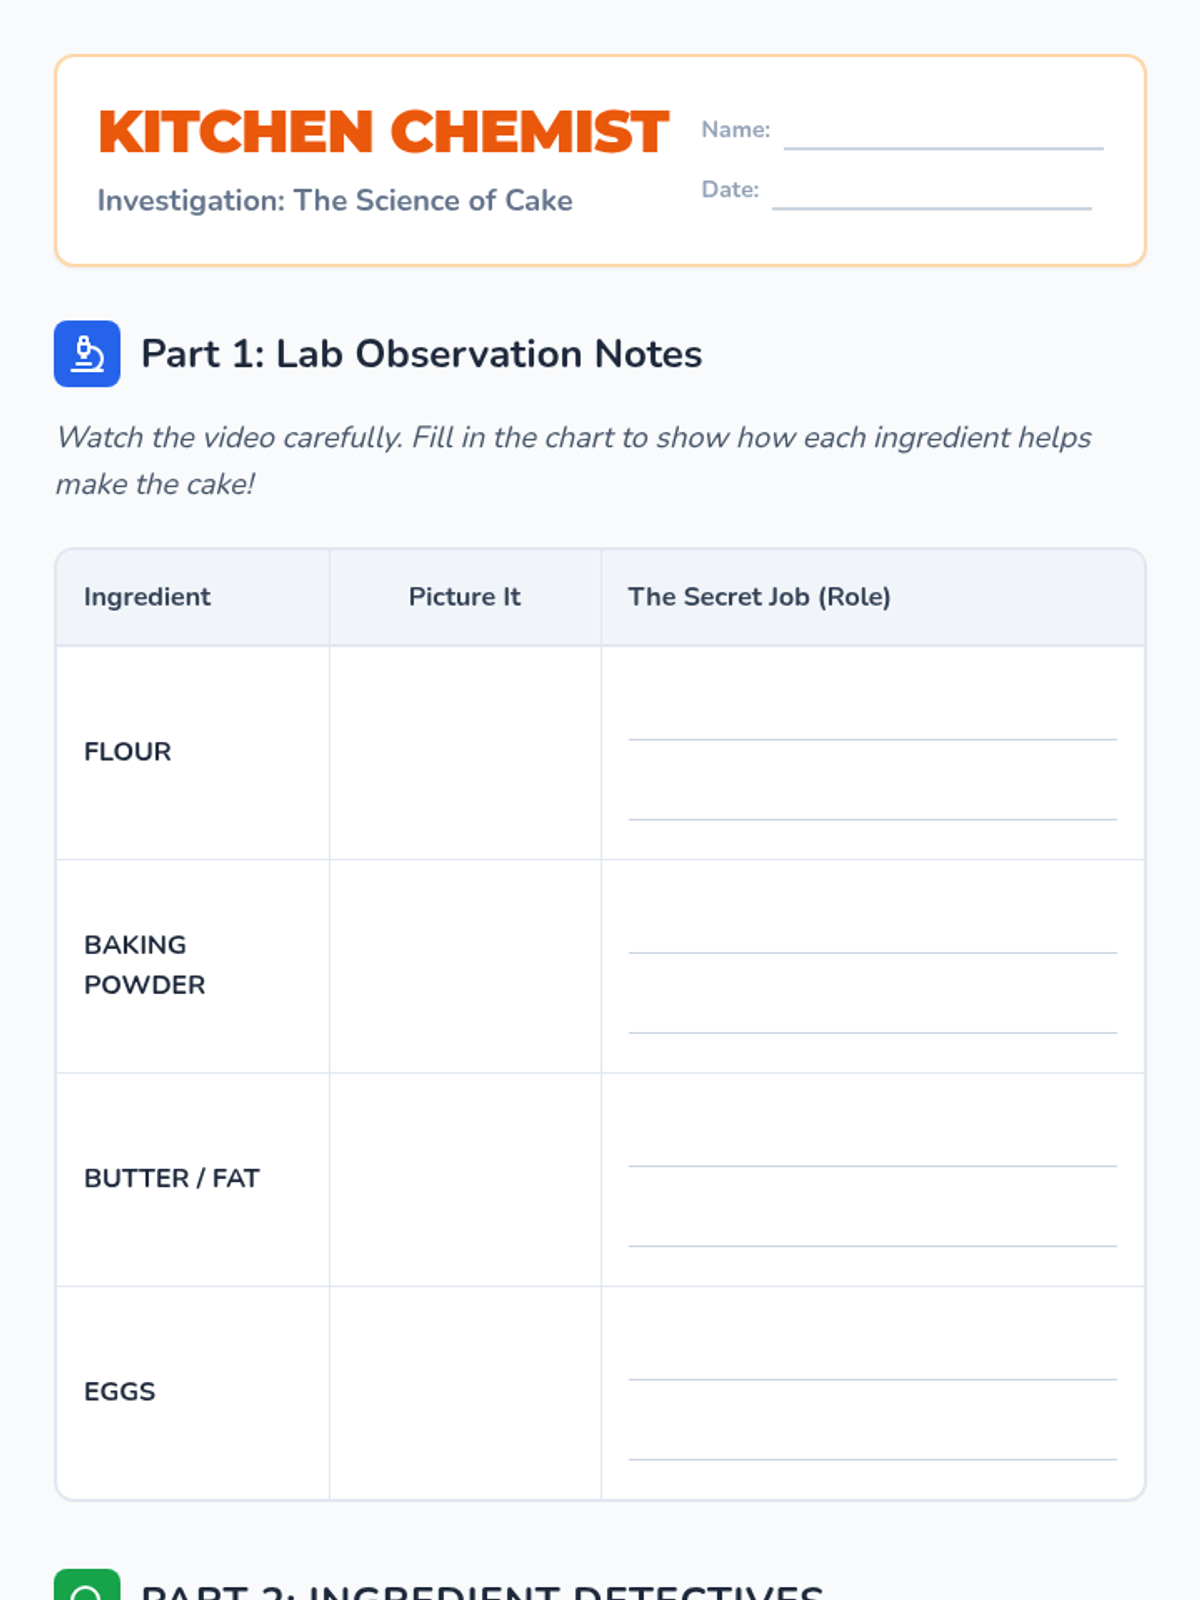Click the Part 1: Lab Observation Notes heading
1200x1600 pixels.
[421, 354]
